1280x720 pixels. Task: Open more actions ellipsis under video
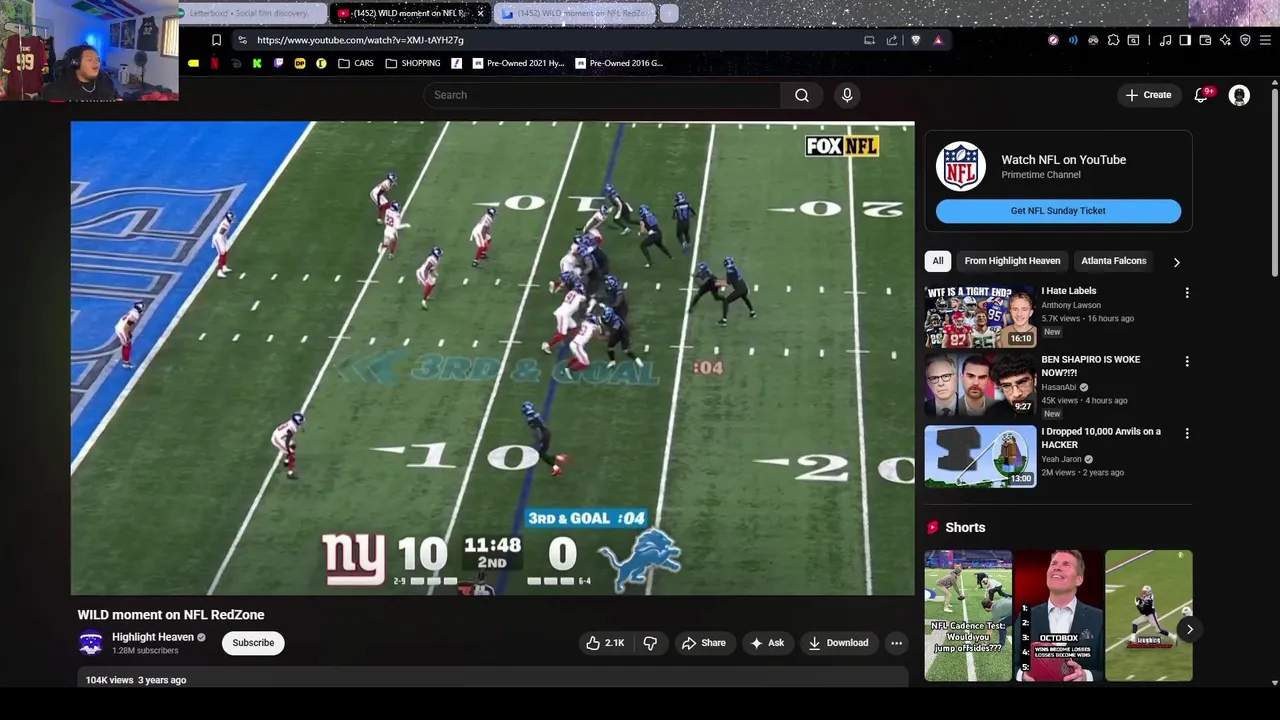896,643
